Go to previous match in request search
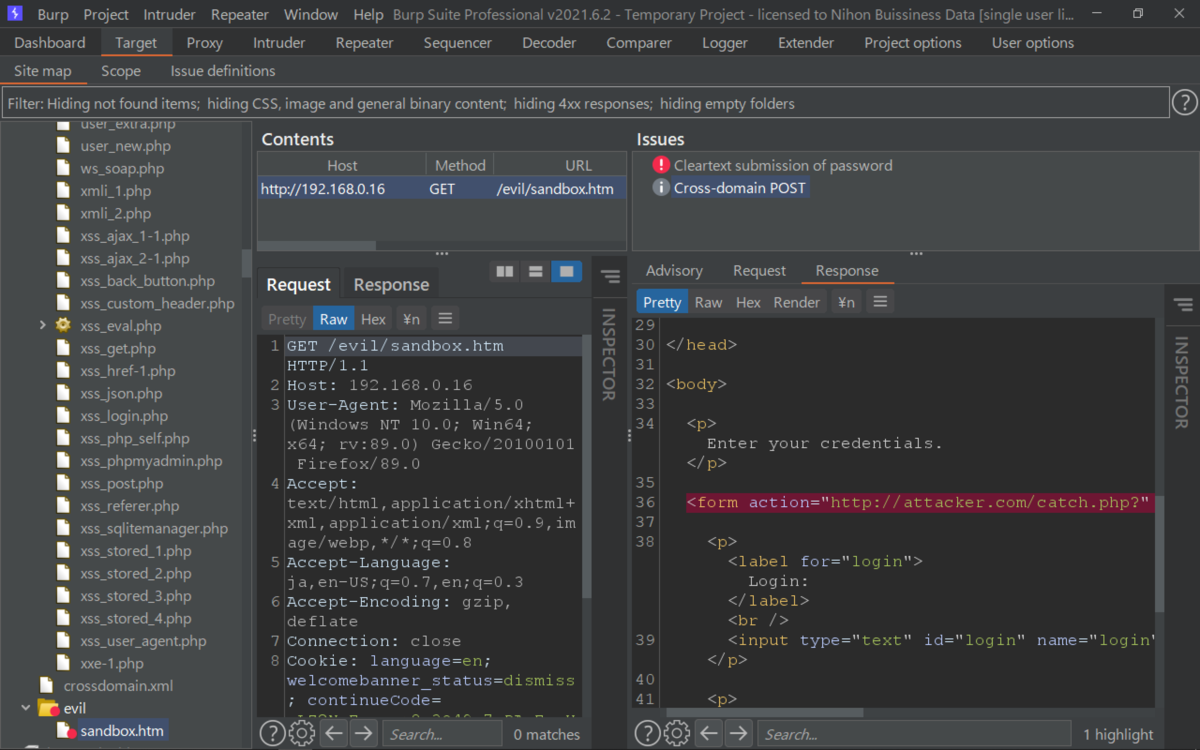Screen dimensions: 1200x750 [x=334, y=733]
